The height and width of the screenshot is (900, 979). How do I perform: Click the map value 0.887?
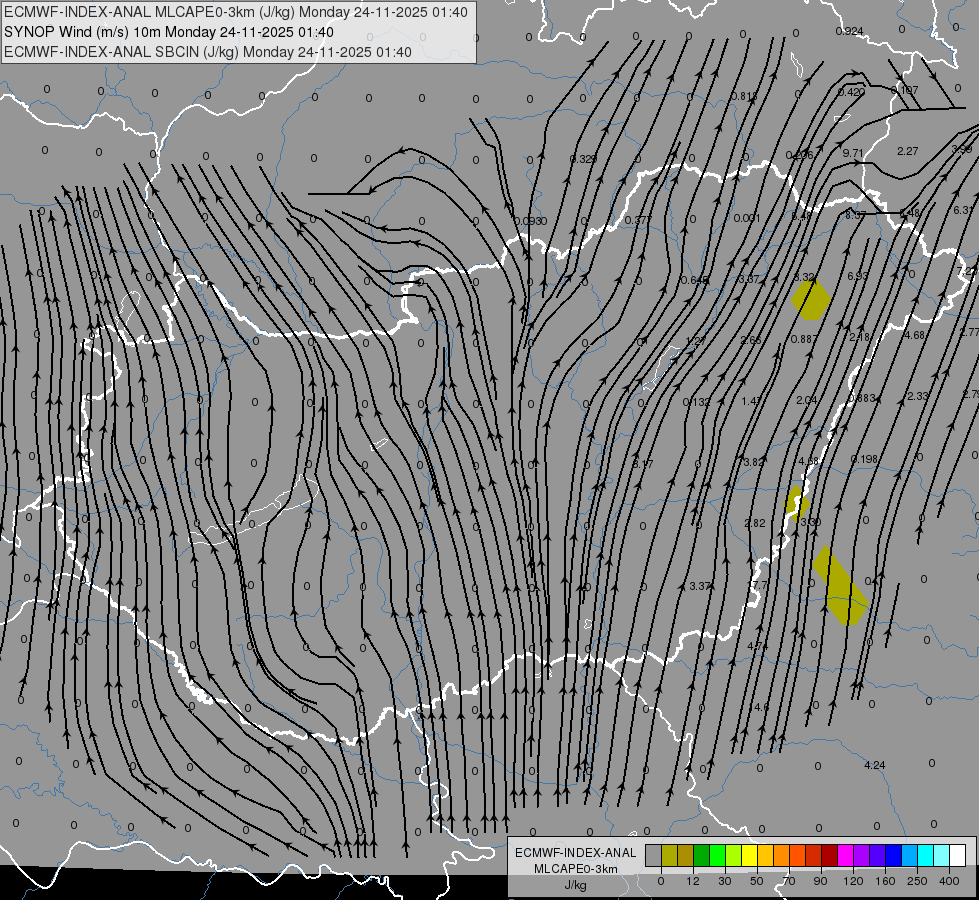(804, 339)
